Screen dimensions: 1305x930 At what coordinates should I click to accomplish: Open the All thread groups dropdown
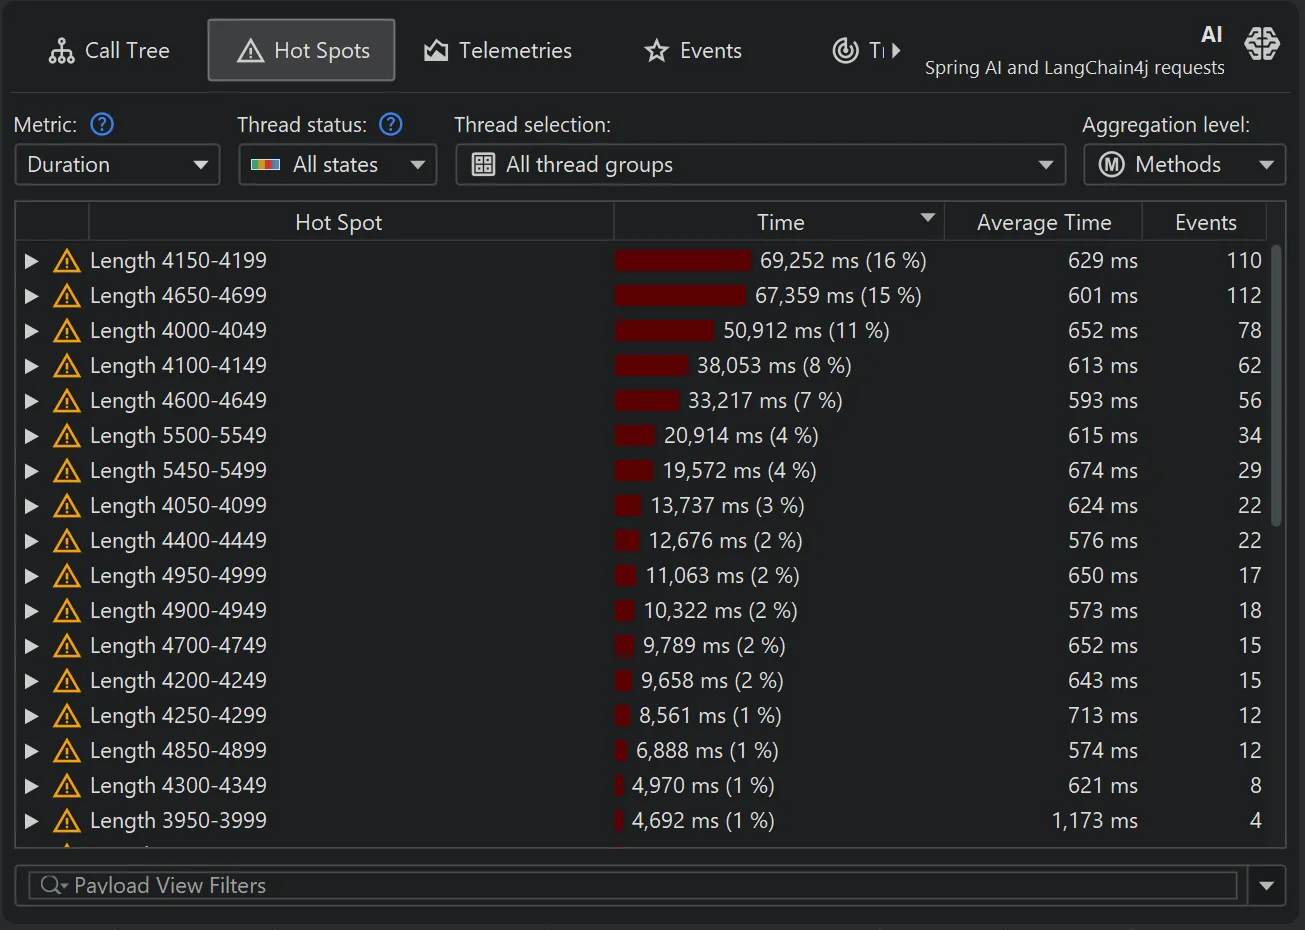pos(760,164)
